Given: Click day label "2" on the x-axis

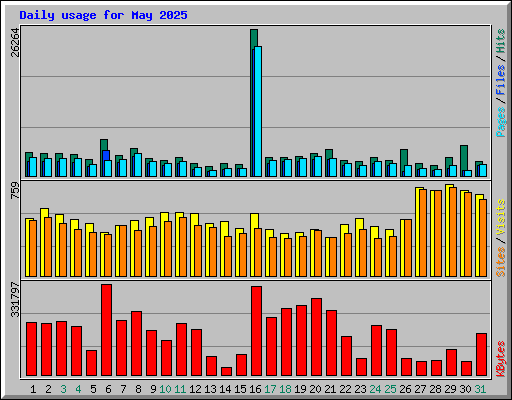Looking at the screenshot, I should click(x=48, y=389).
